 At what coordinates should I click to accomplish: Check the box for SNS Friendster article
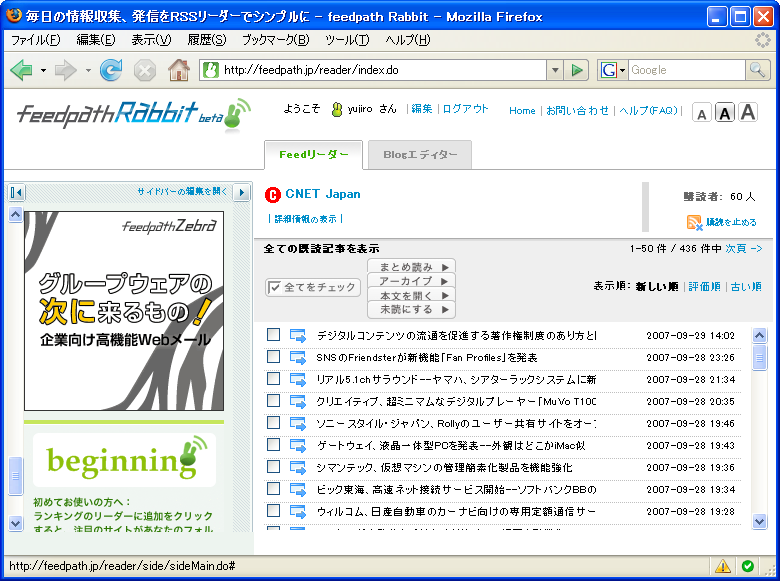[x=273, y=356]
